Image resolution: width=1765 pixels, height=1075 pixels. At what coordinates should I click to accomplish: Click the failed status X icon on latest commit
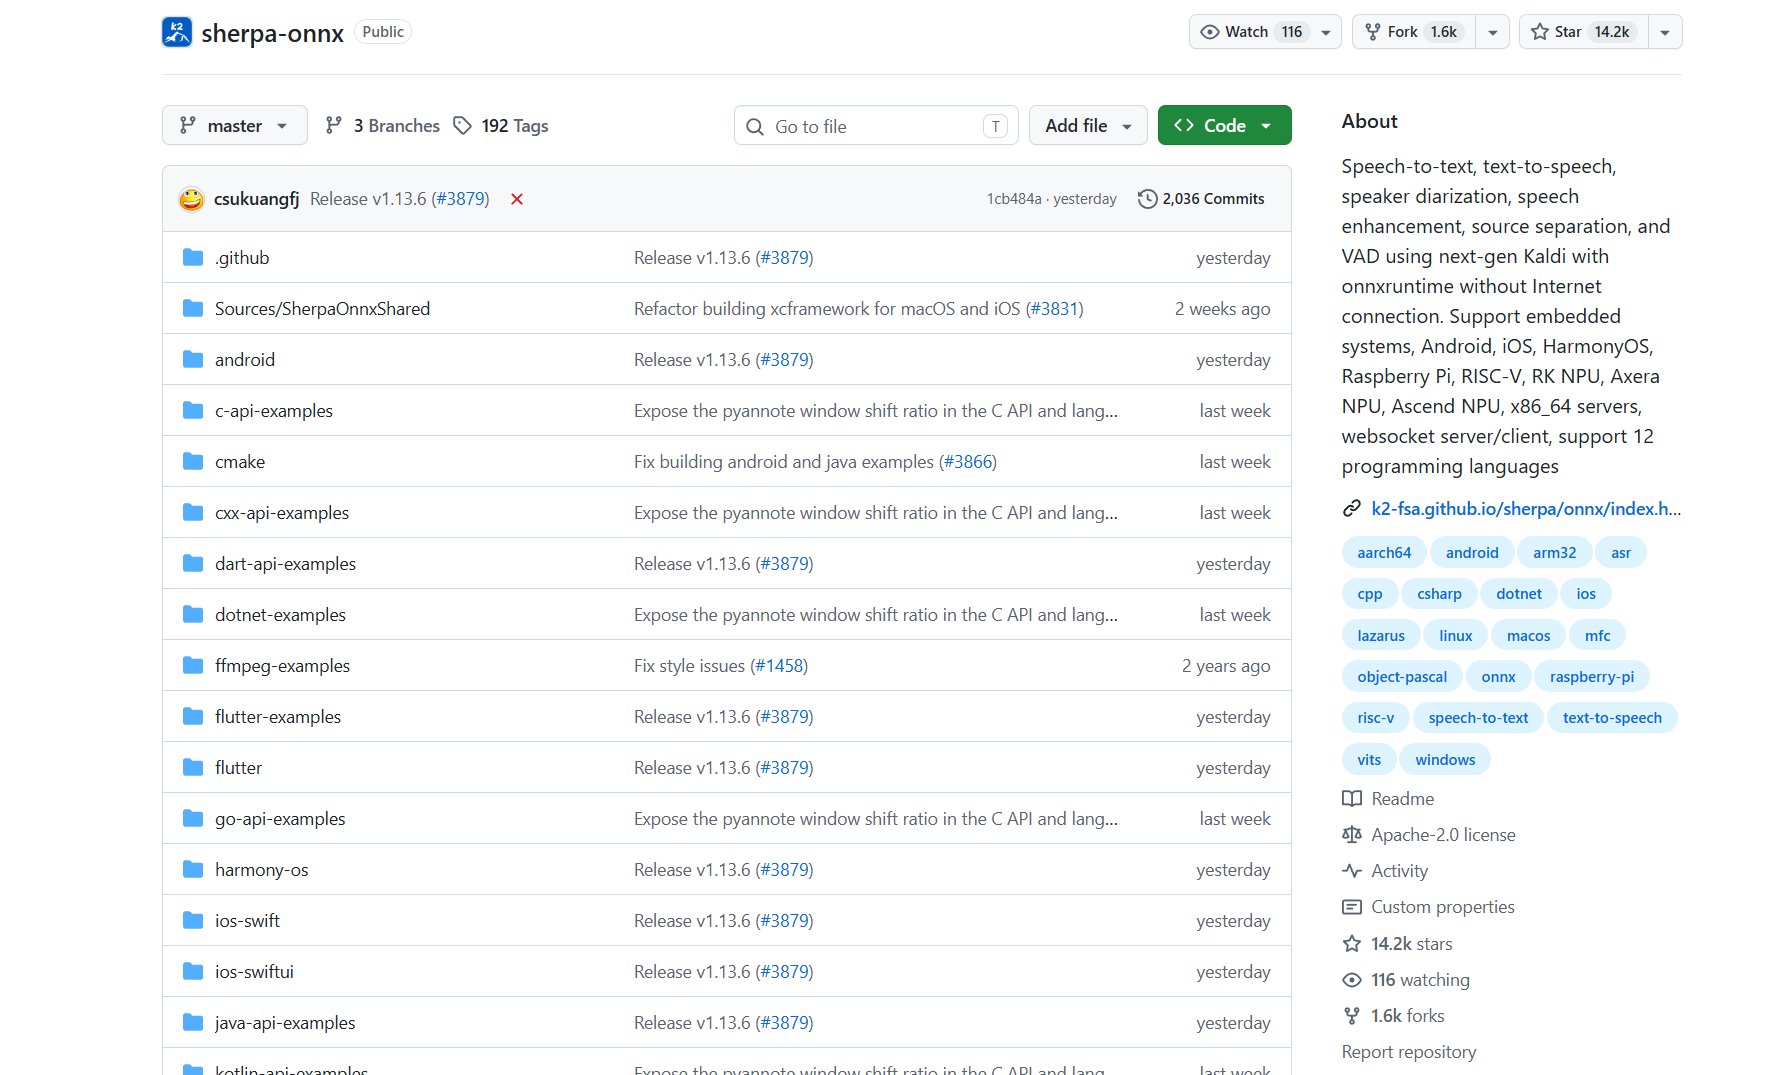tap(517, 199)
